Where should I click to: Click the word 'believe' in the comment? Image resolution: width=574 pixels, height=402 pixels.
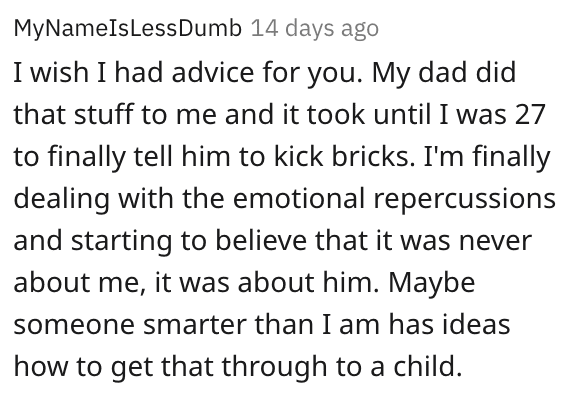pyautogui.click(x=261, y=240)
